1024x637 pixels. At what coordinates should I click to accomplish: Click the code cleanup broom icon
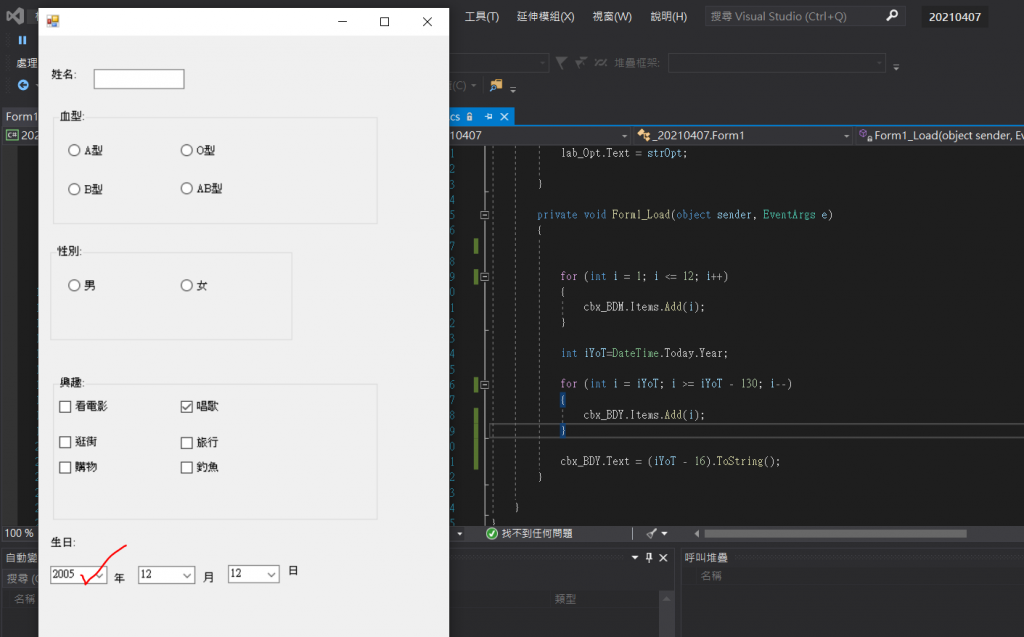pyautogui.click(x=652, y=534)
